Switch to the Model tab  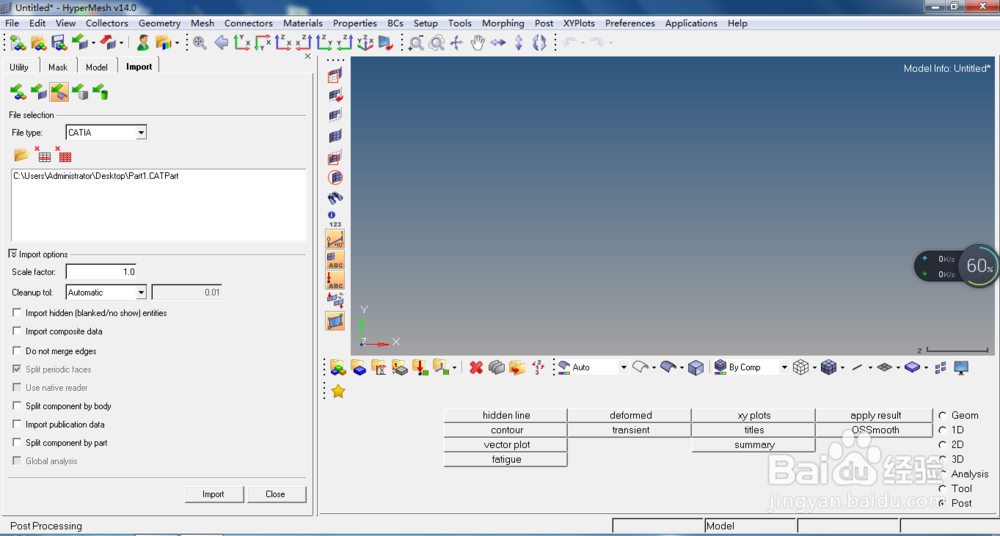point(96,67)
